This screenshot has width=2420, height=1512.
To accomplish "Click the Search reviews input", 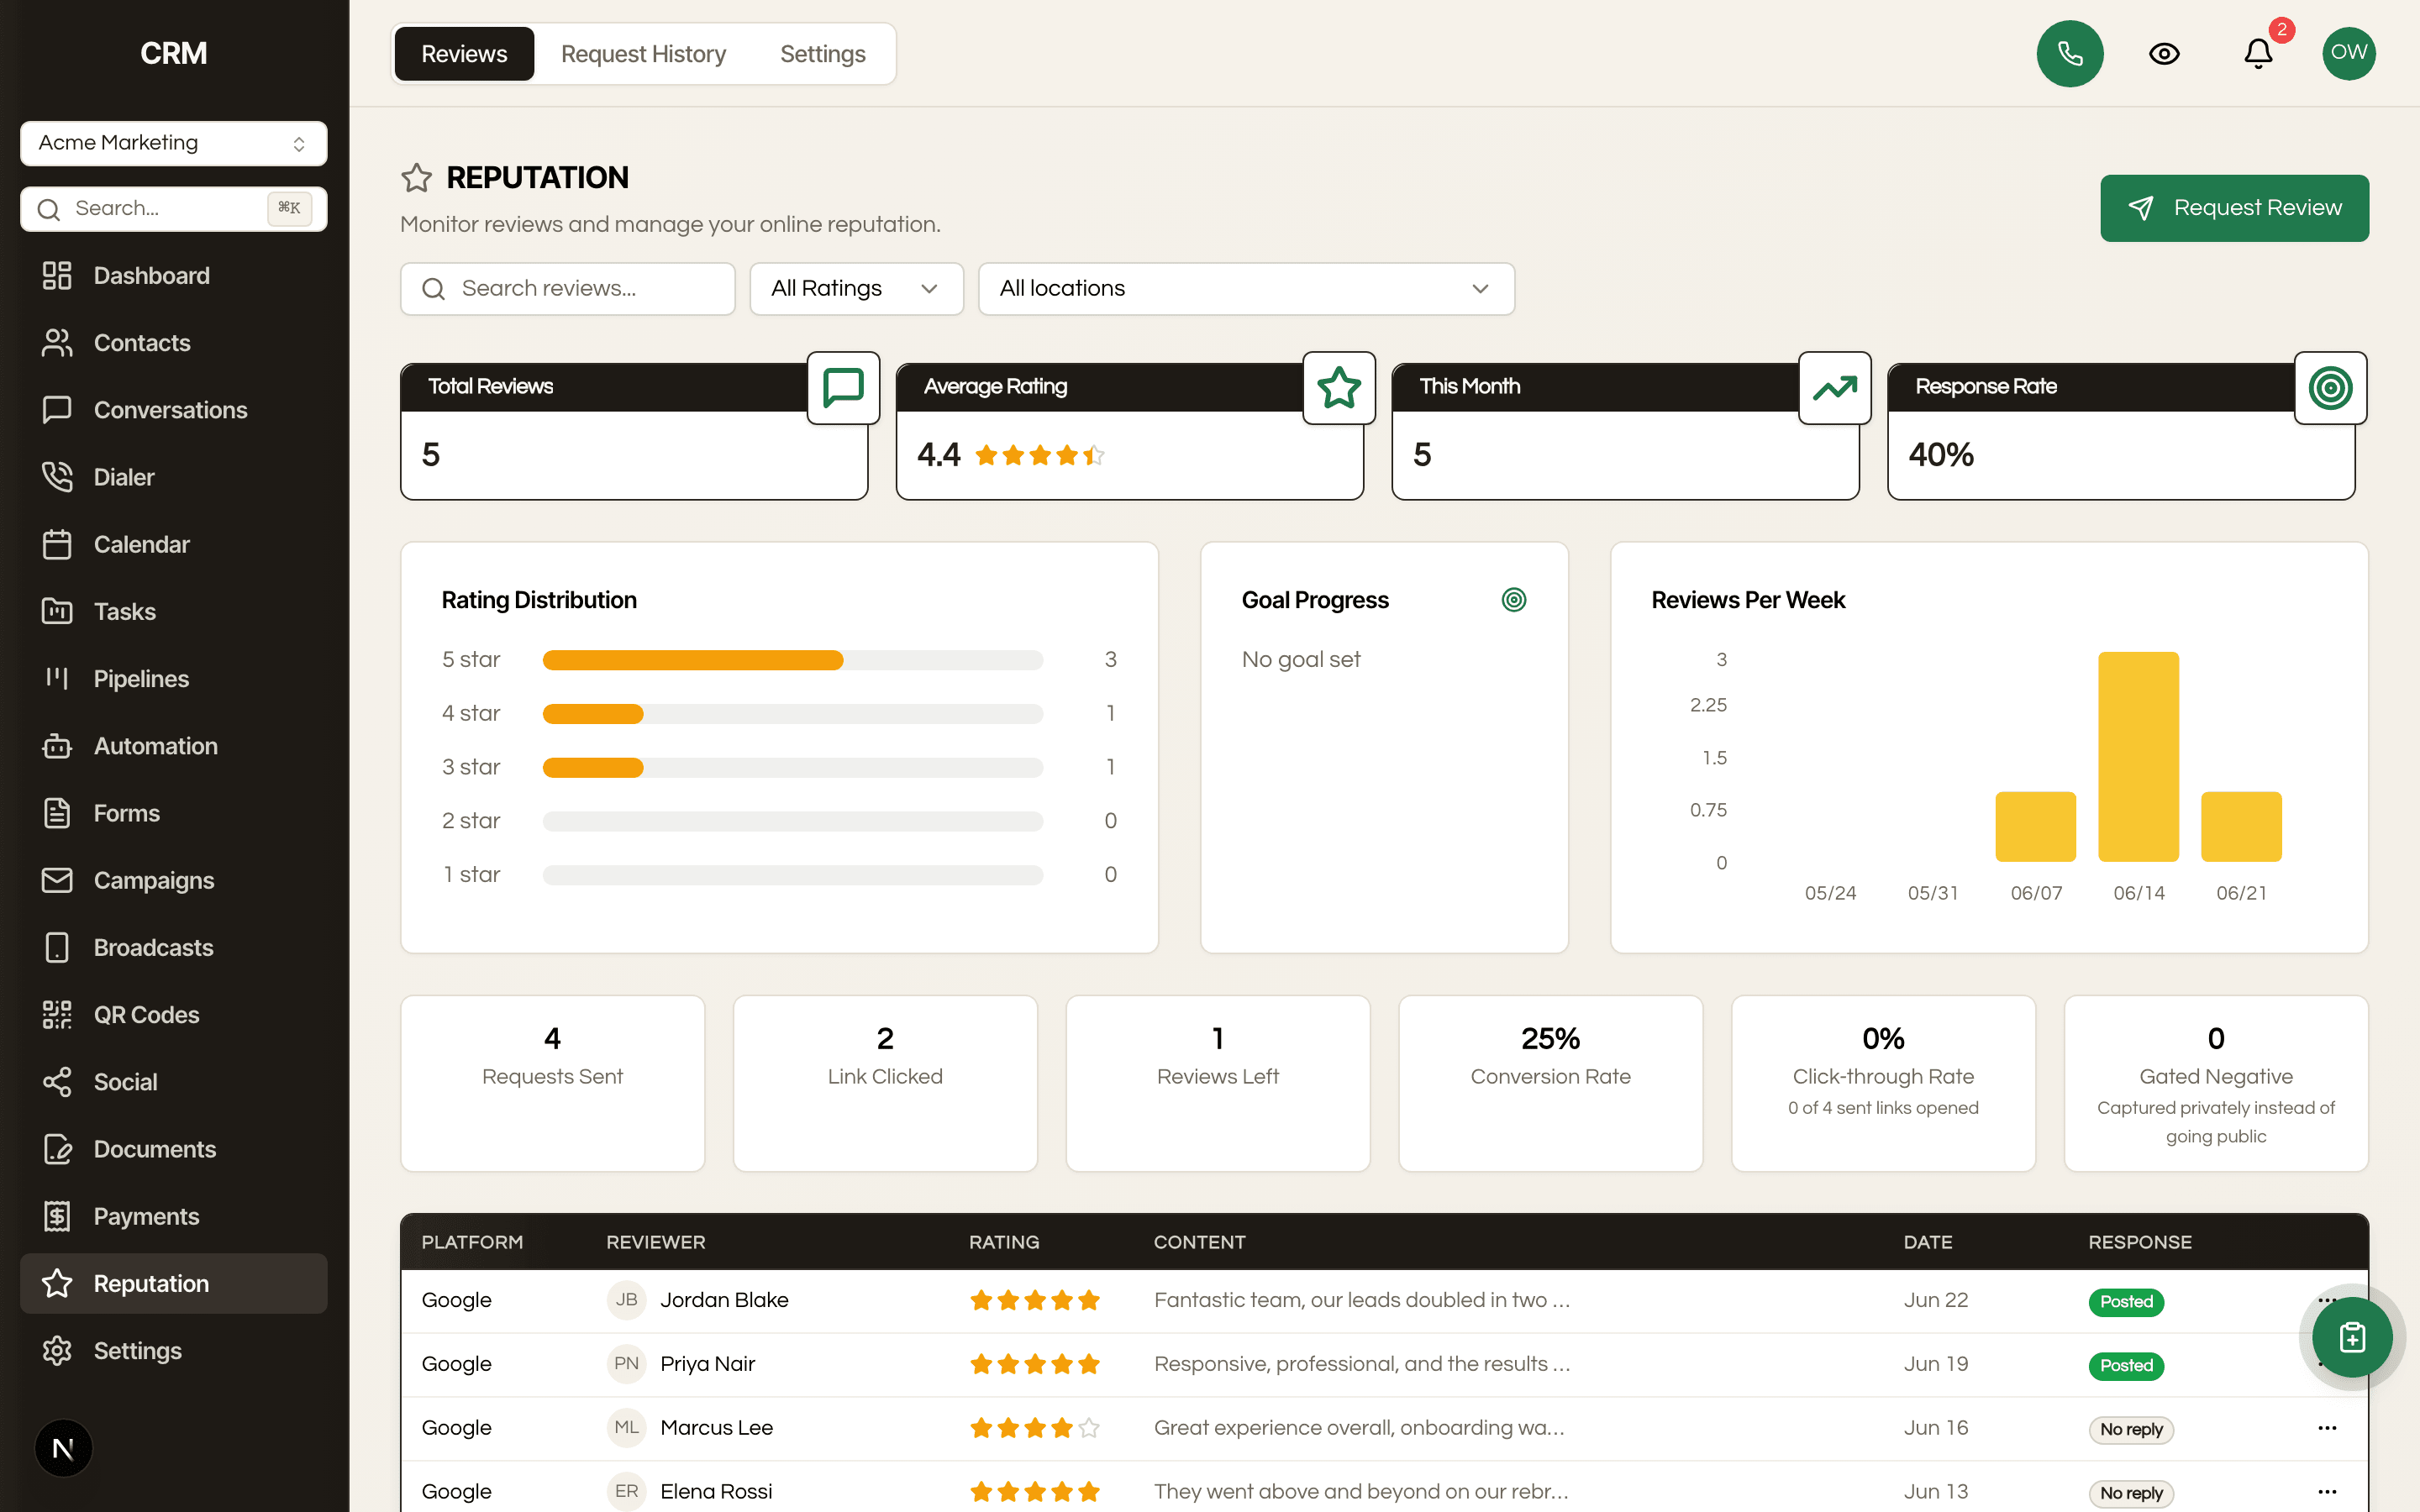I will tap(568, 289).
